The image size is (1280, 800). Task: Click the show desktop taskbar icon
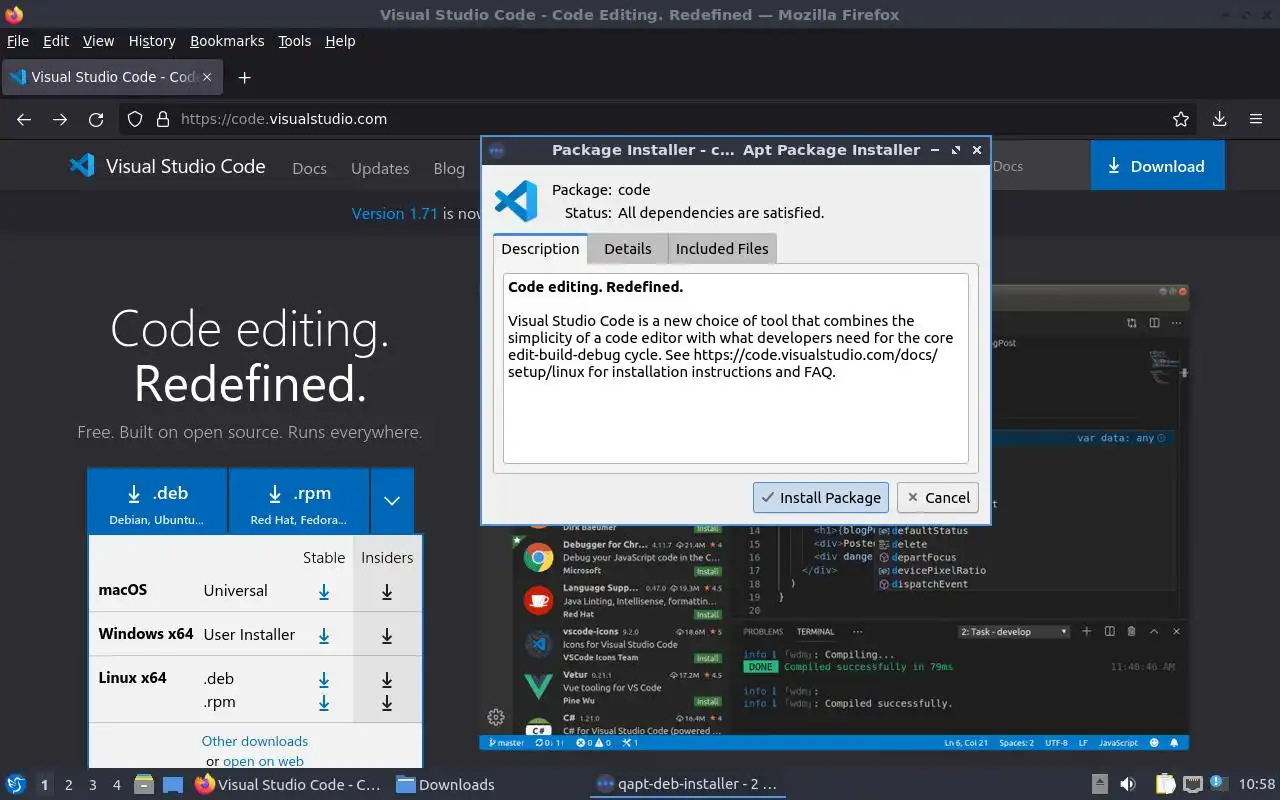(173, 784)
